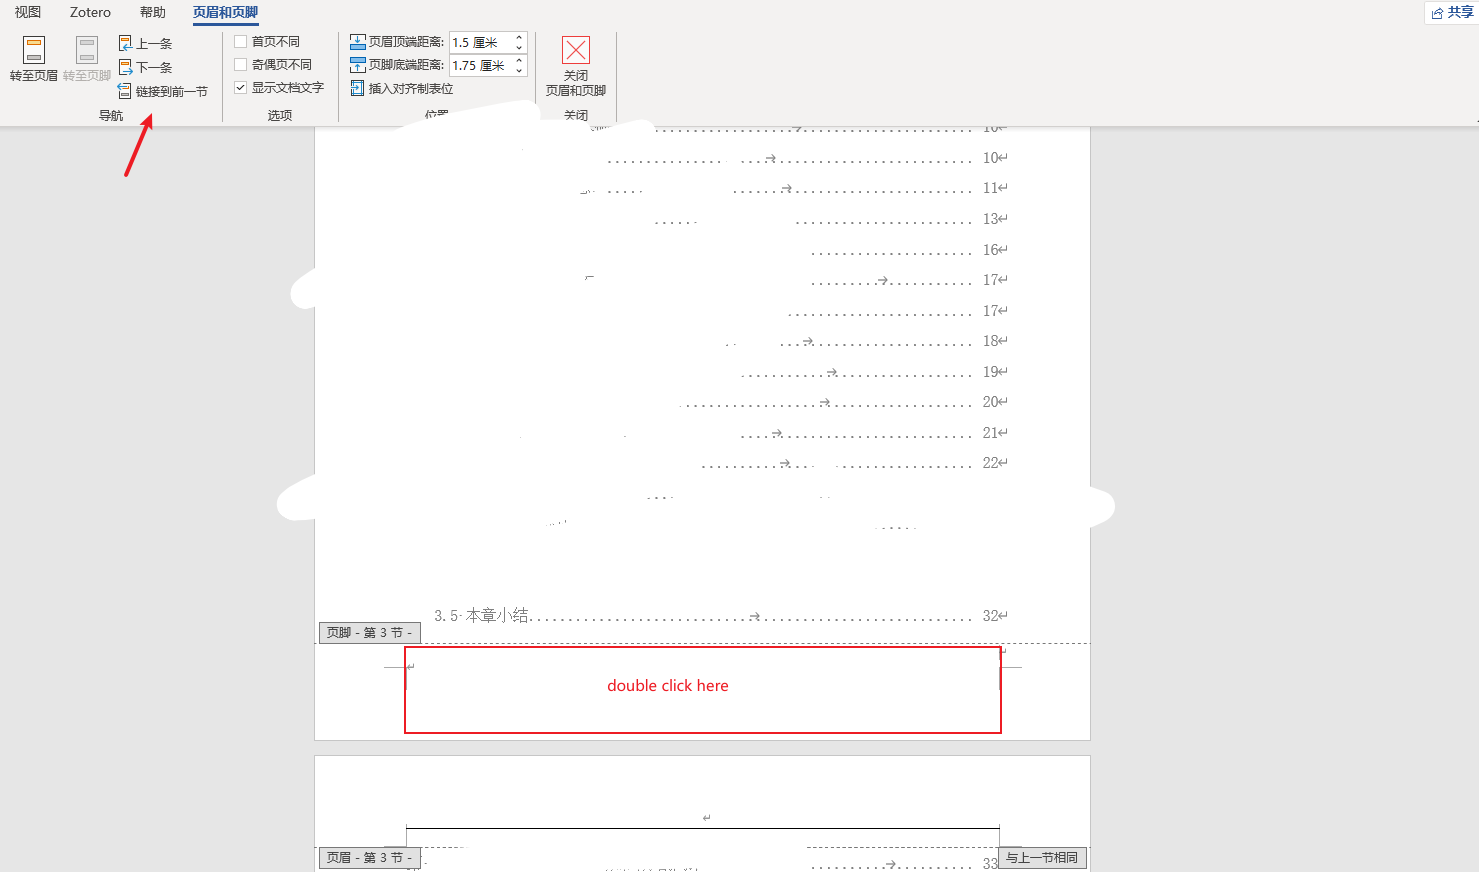The image size is (1479, 872).
Task: Click page number 13 in TOC
Action: (991, 218)
